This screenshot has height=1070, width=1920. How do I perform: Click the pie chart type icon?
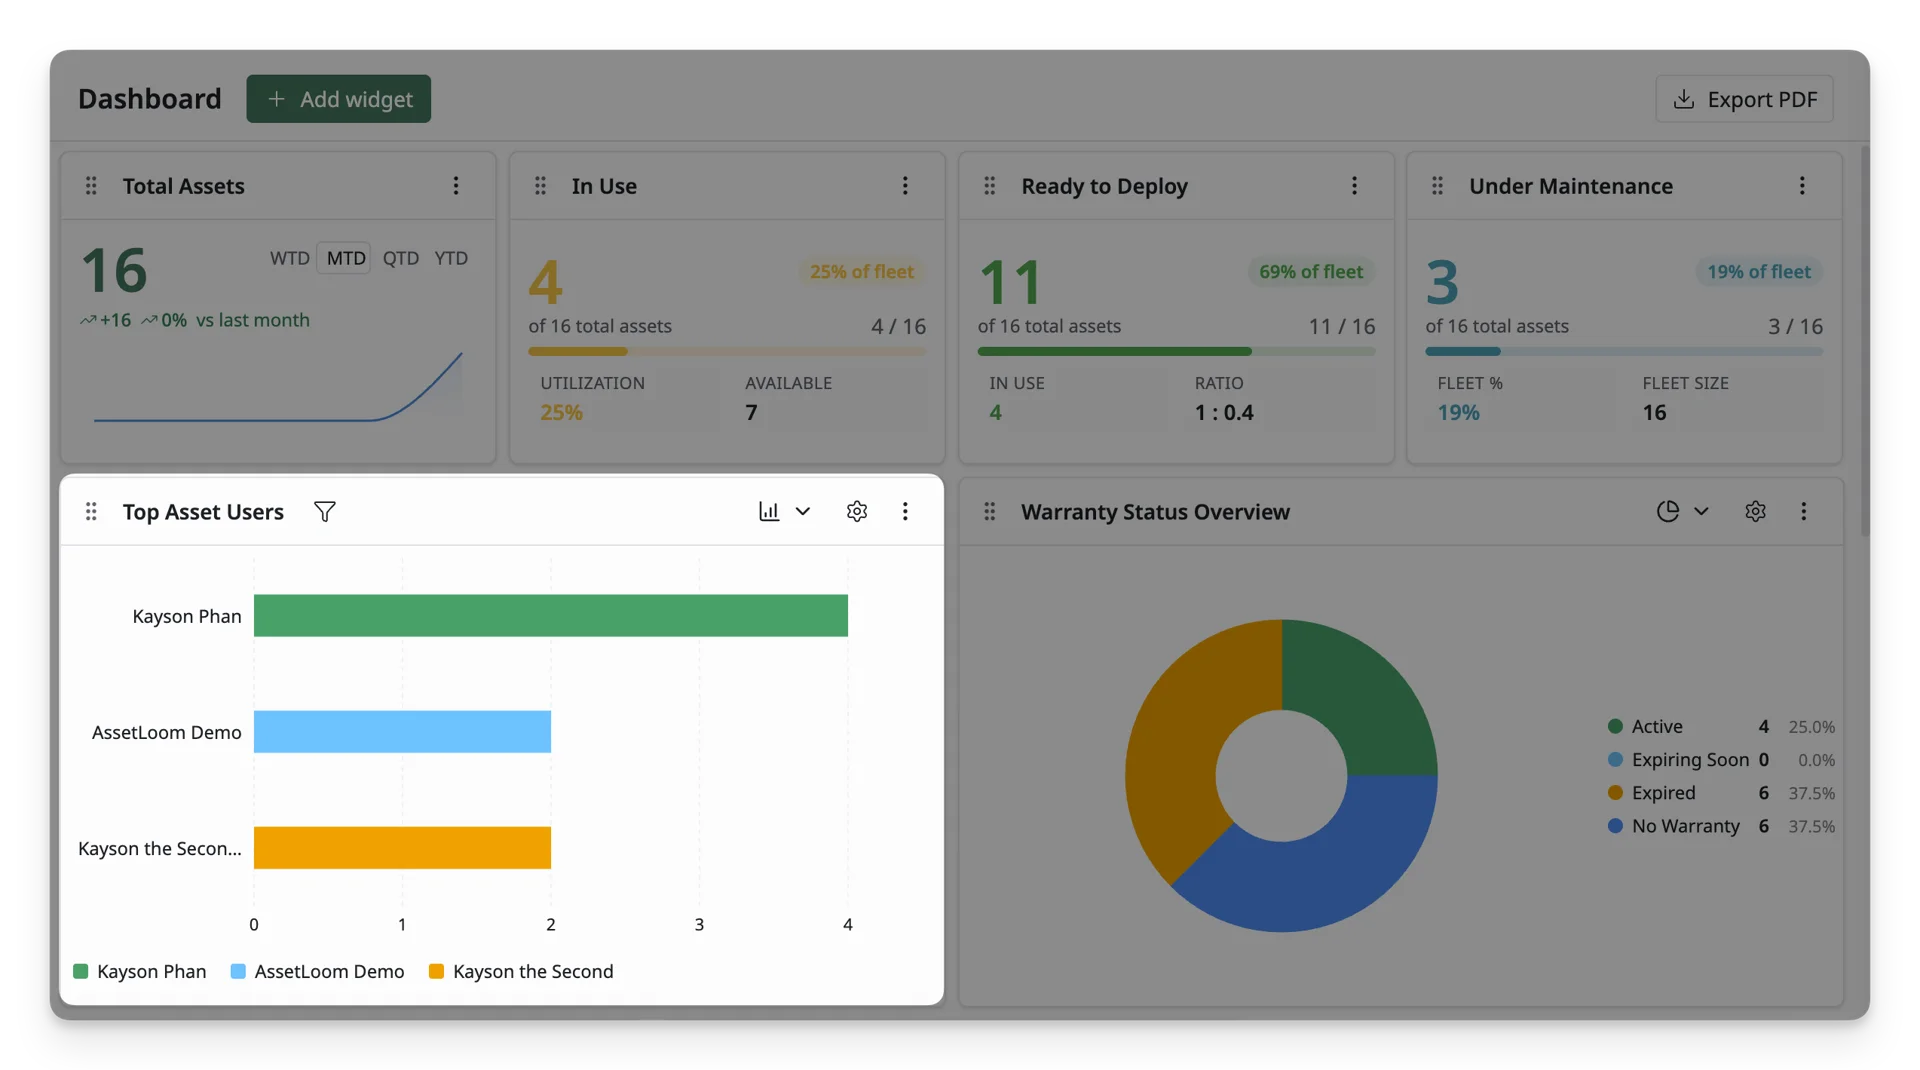coord(1668,512)
